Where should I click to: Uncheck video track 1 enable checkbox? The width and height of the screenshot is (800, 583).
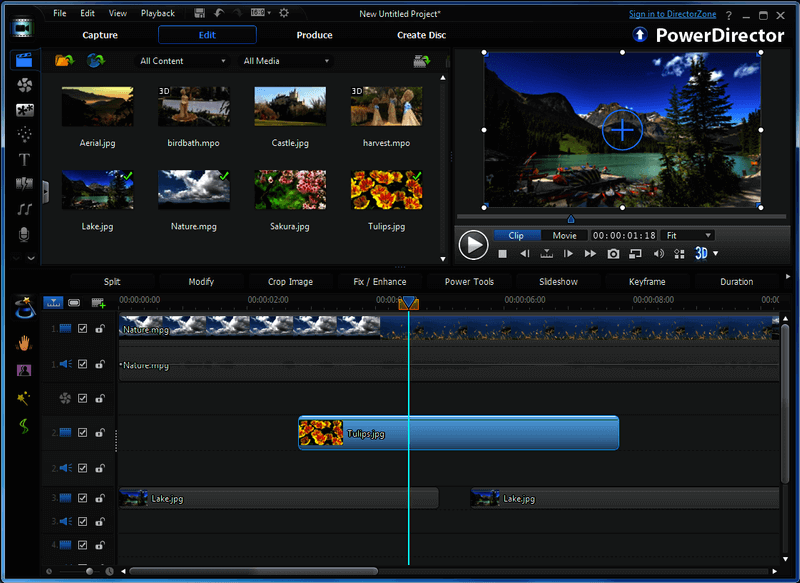(x=83, y=328)
